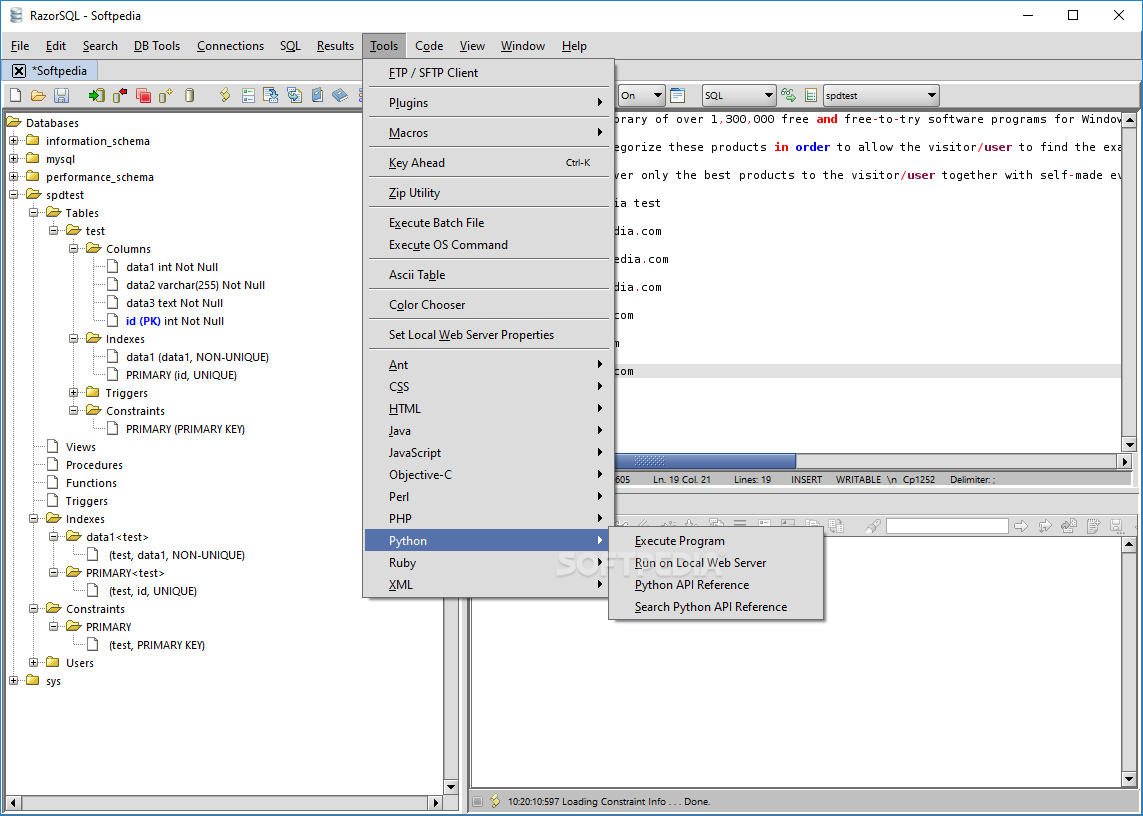
Task: Click the plain database cylinder icon
Action: 190,96
